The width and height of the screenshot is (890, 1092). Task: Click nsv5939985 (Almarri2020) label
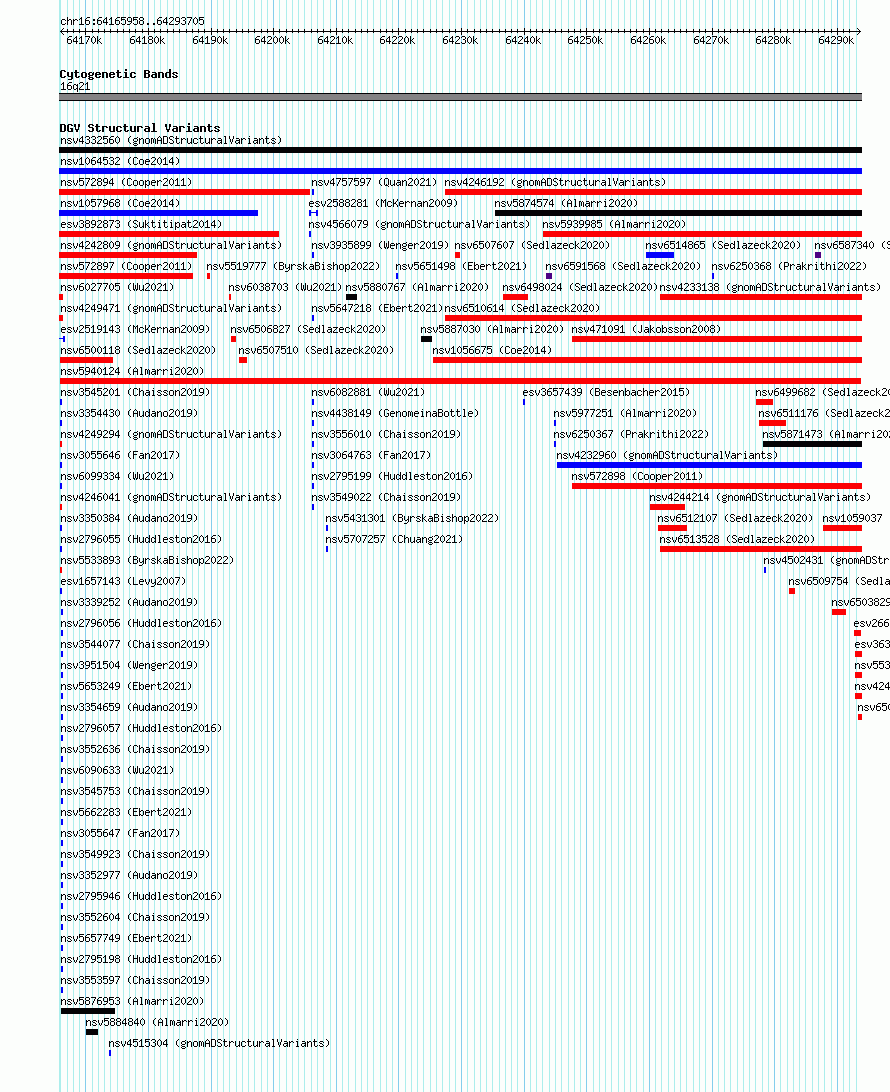(614, 224)
